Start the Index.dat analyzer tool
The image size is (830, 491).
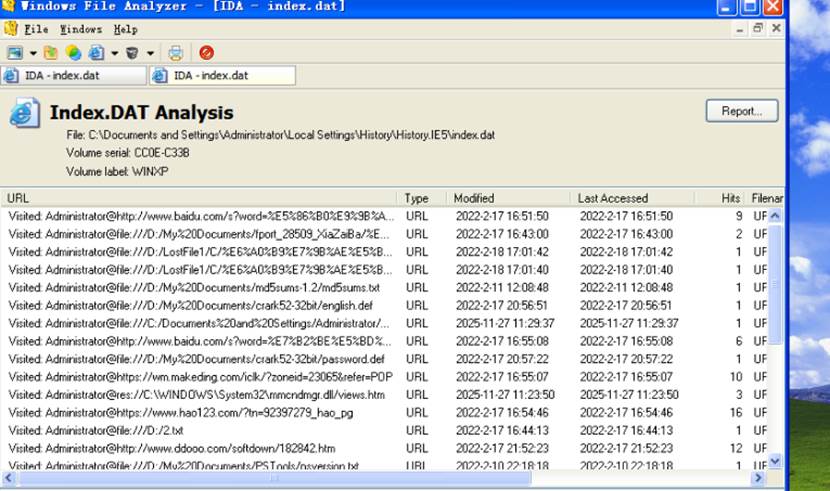tap(96, 53)
